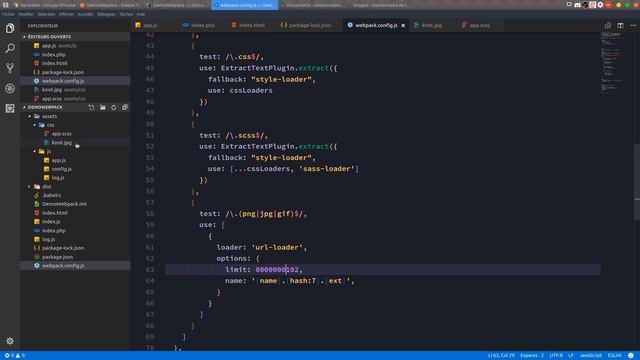Open log.js in the js folder

coord(76,178)
